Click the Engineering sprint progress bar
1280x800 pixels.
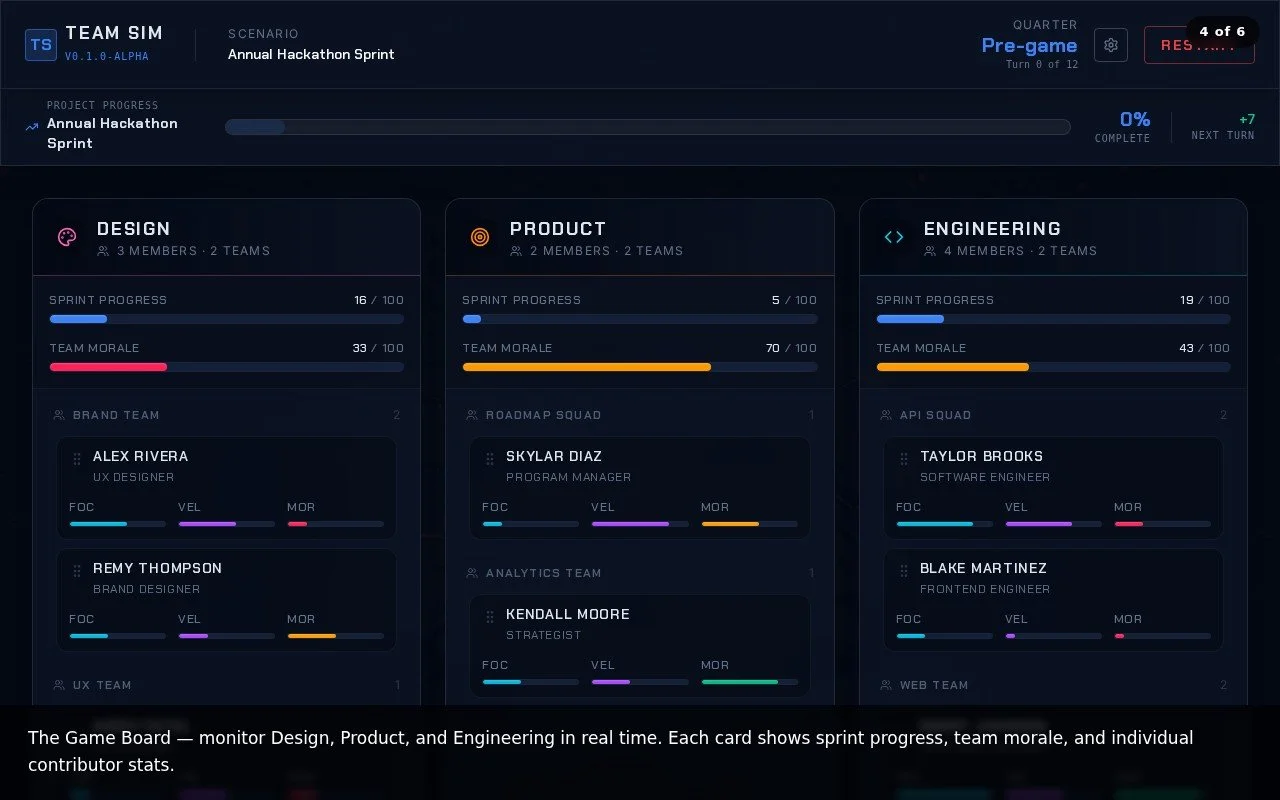click(x=1053, y=319)
